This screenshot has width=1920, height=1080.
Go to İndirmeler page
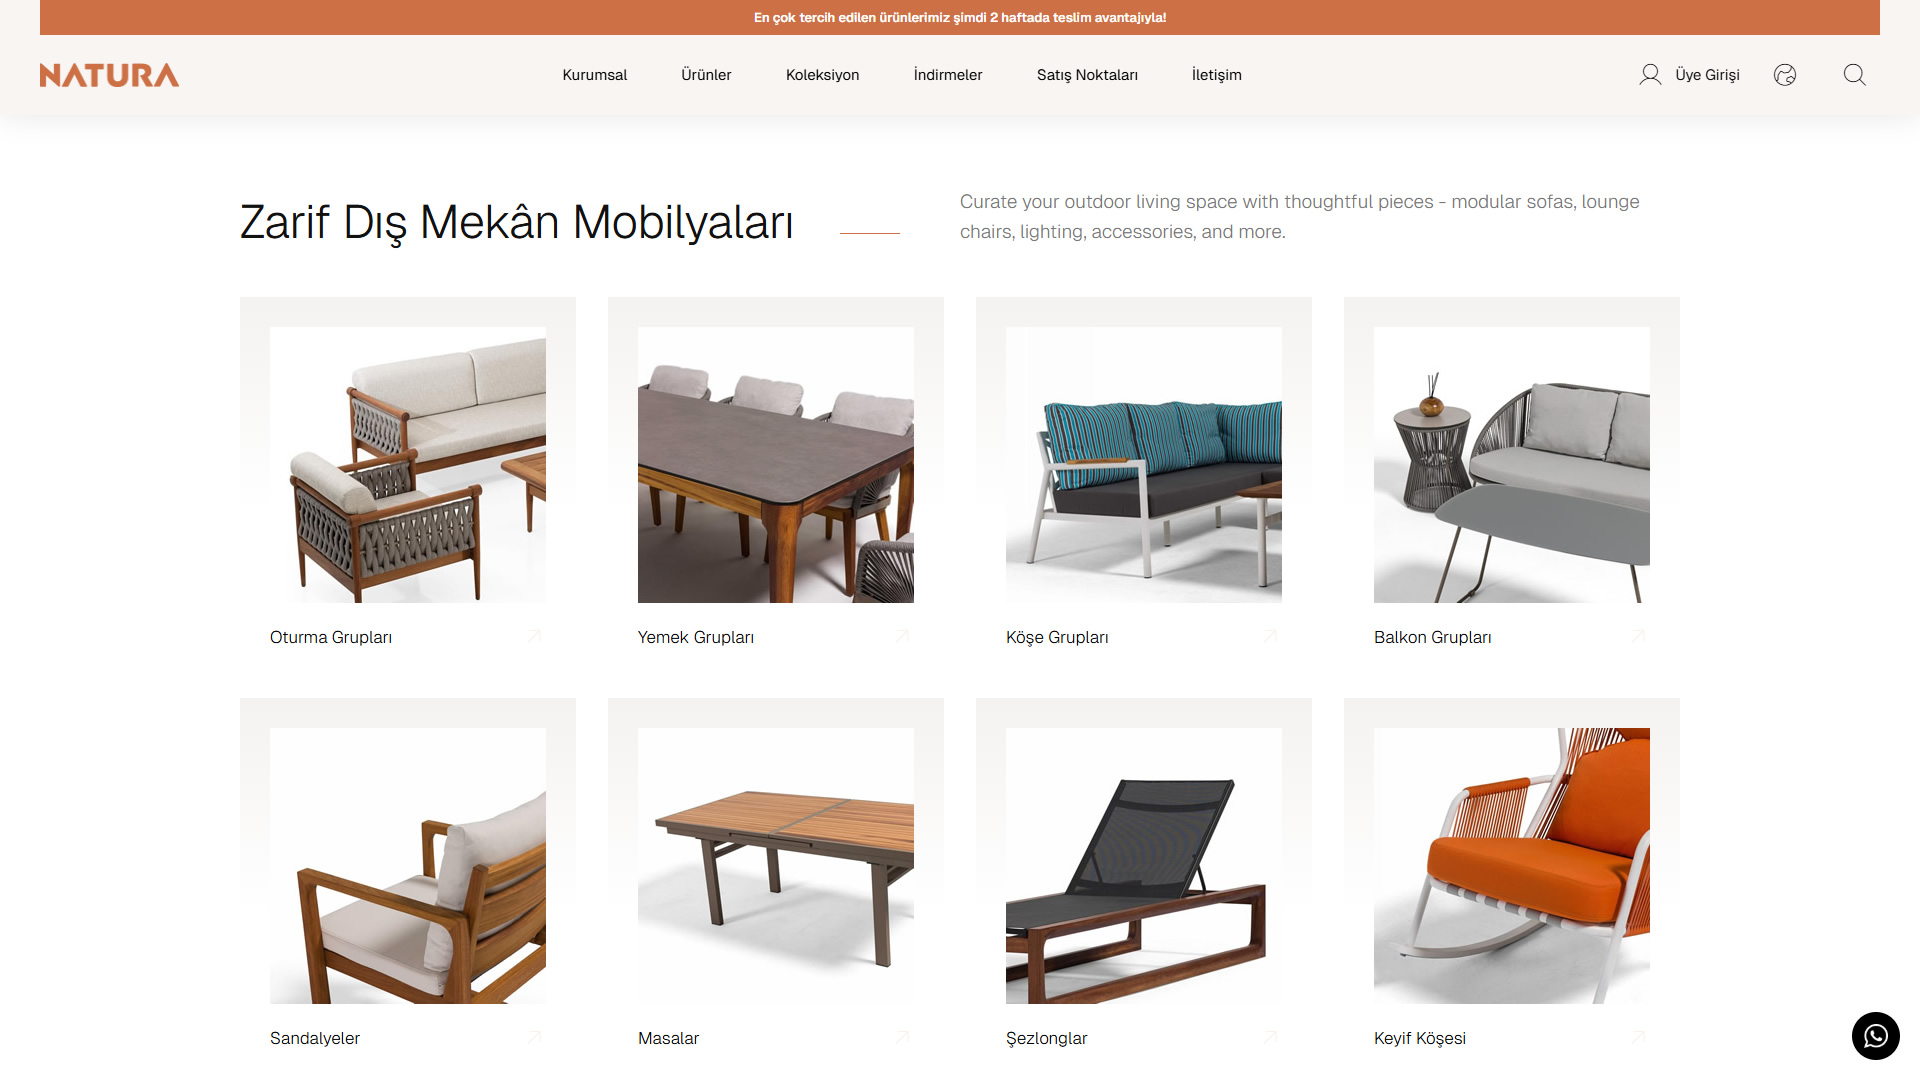click(x=948, y=75)
